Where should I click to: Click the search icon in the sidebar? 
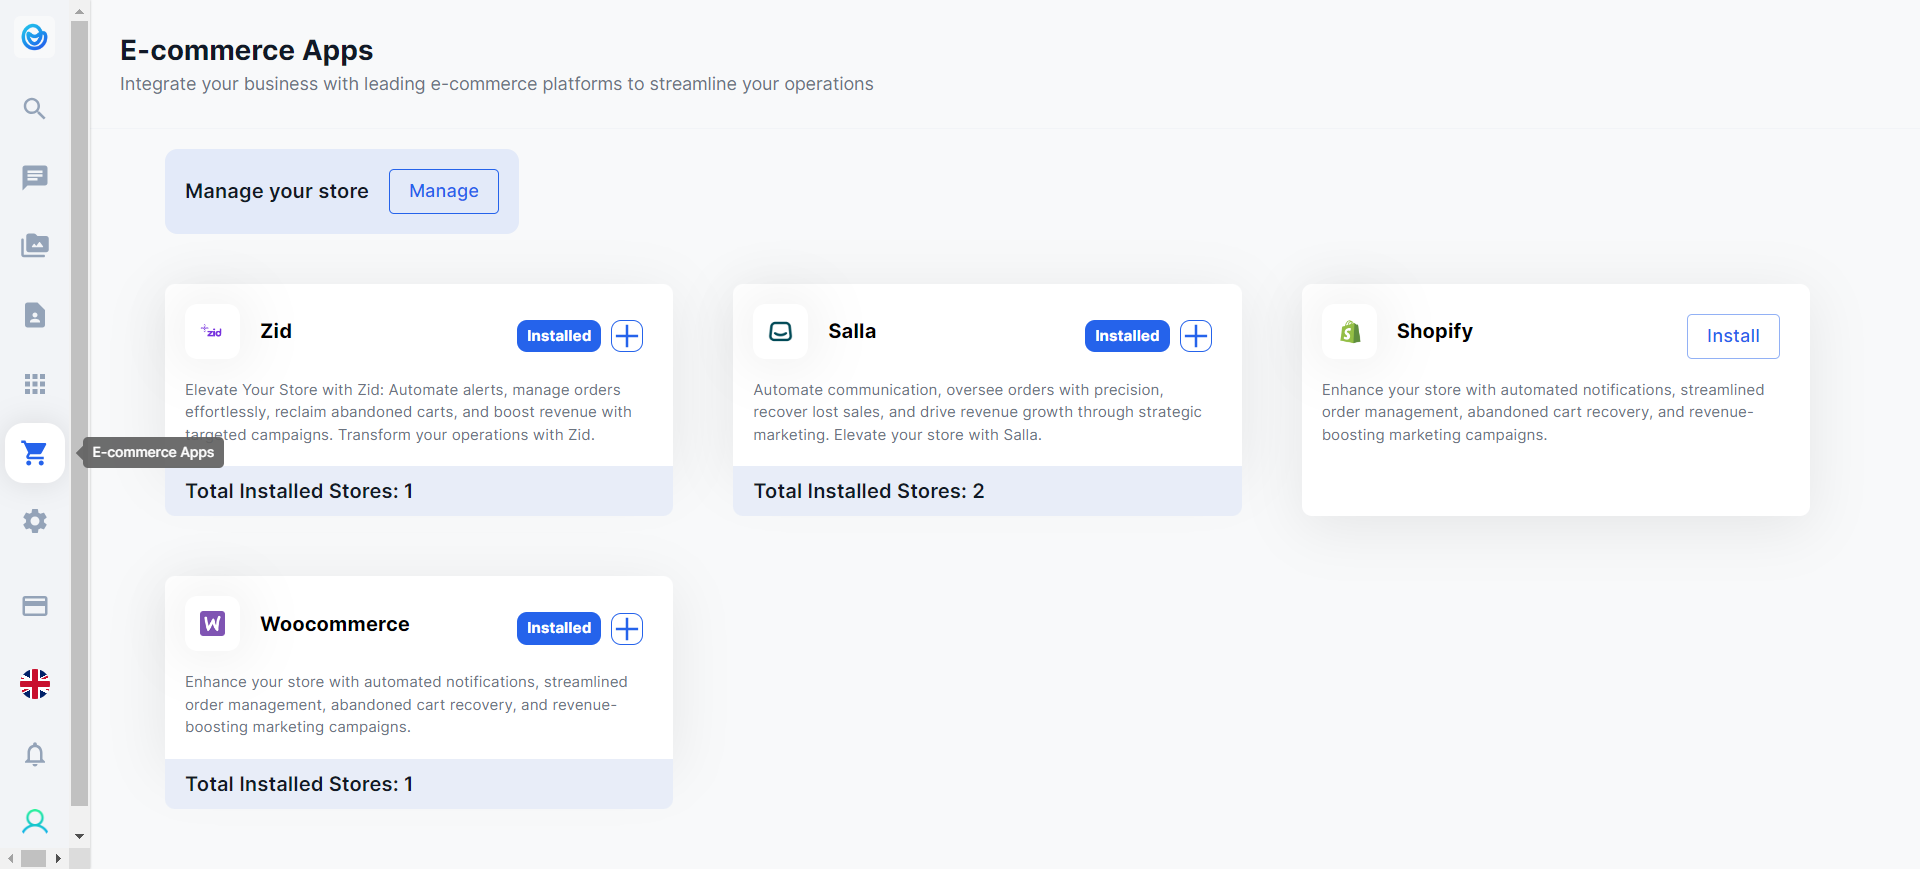pos(35,108)
